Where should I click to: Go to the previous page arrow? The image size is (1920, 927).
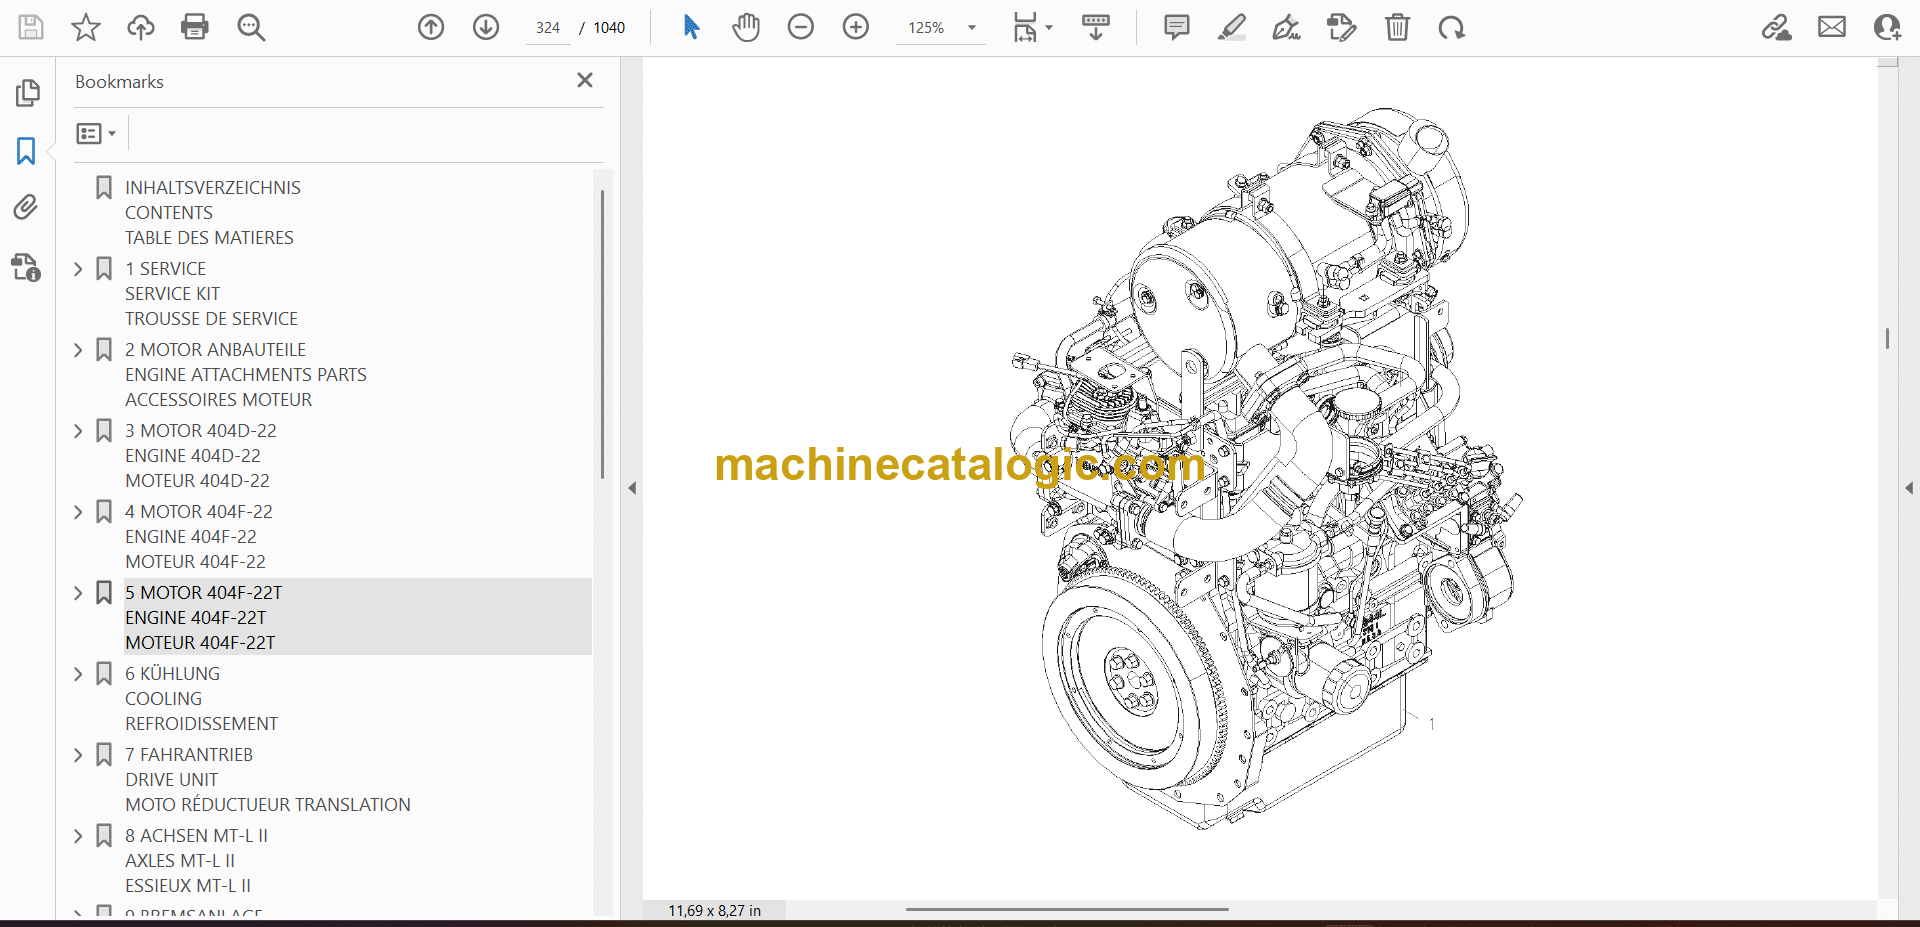tap(431, 27)
